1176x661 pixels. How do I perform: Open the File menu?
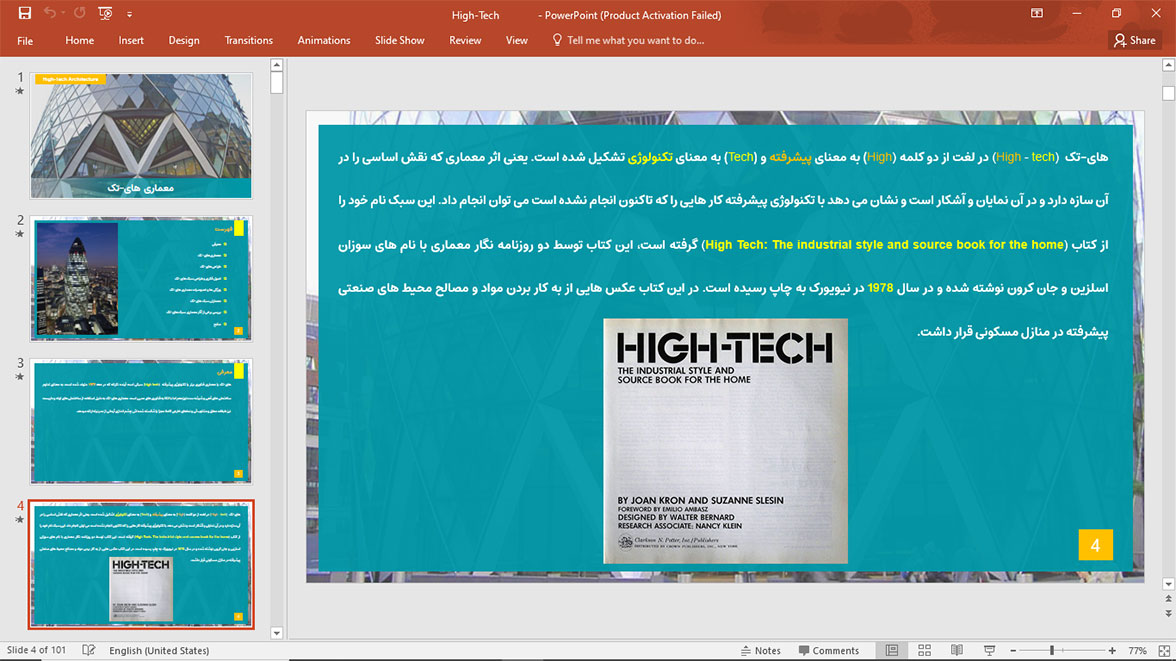coord(25,41)
